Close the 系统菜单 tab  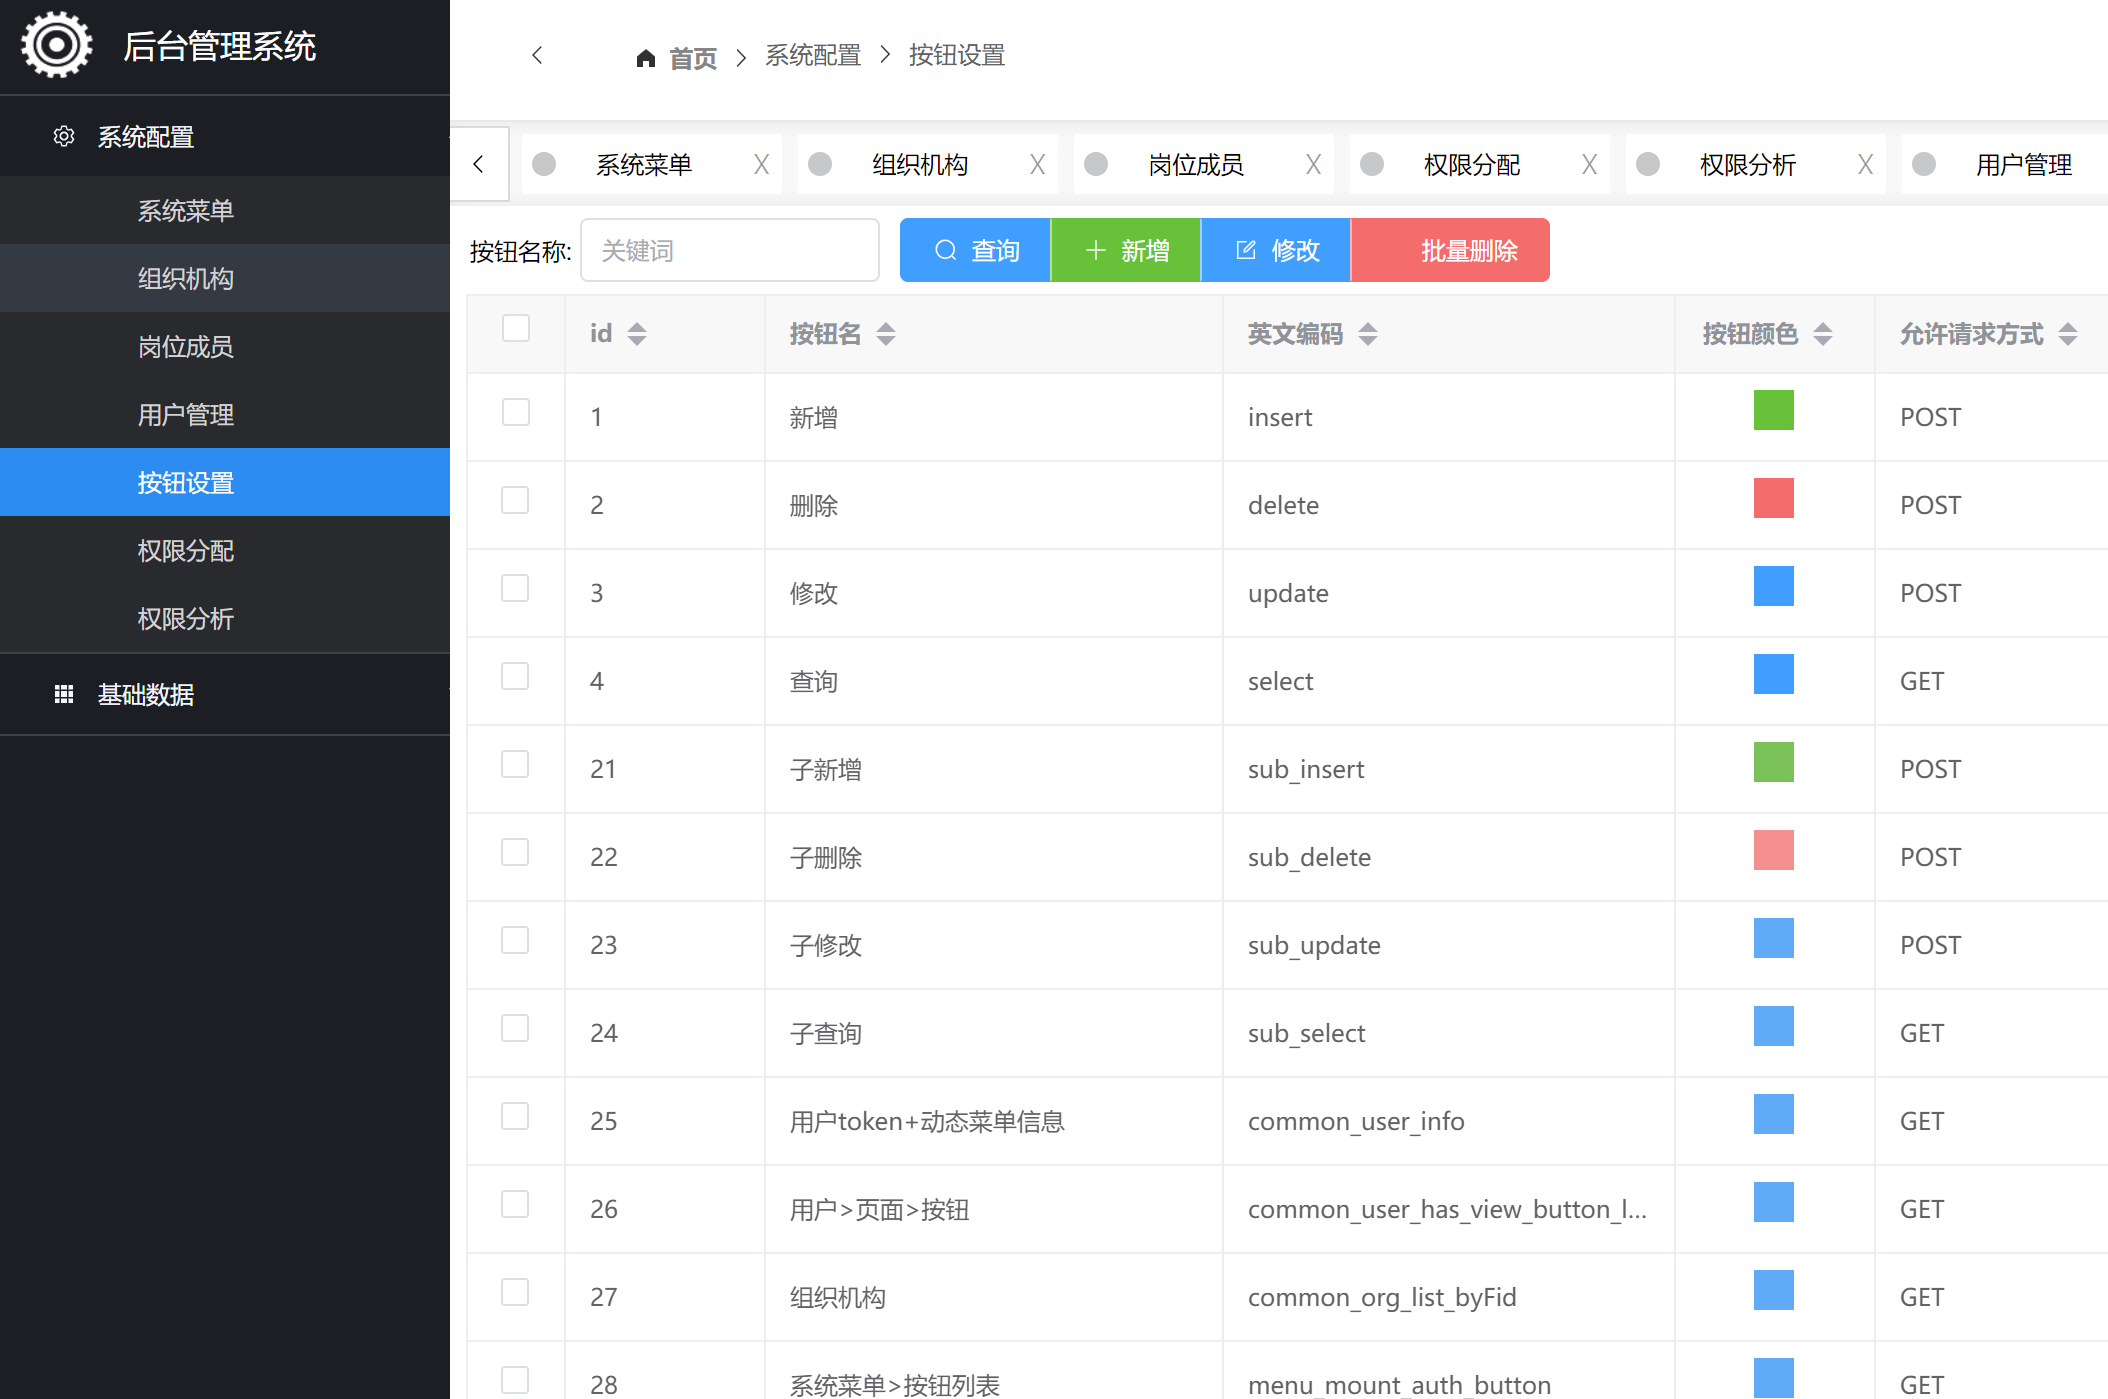click(762, 164)
